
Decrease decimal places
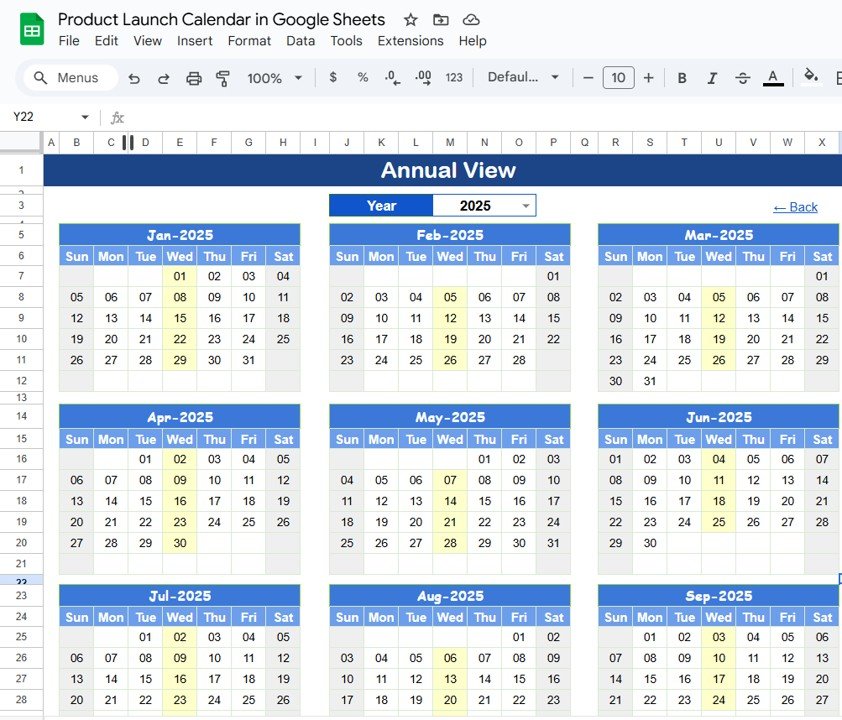point(393,78)
